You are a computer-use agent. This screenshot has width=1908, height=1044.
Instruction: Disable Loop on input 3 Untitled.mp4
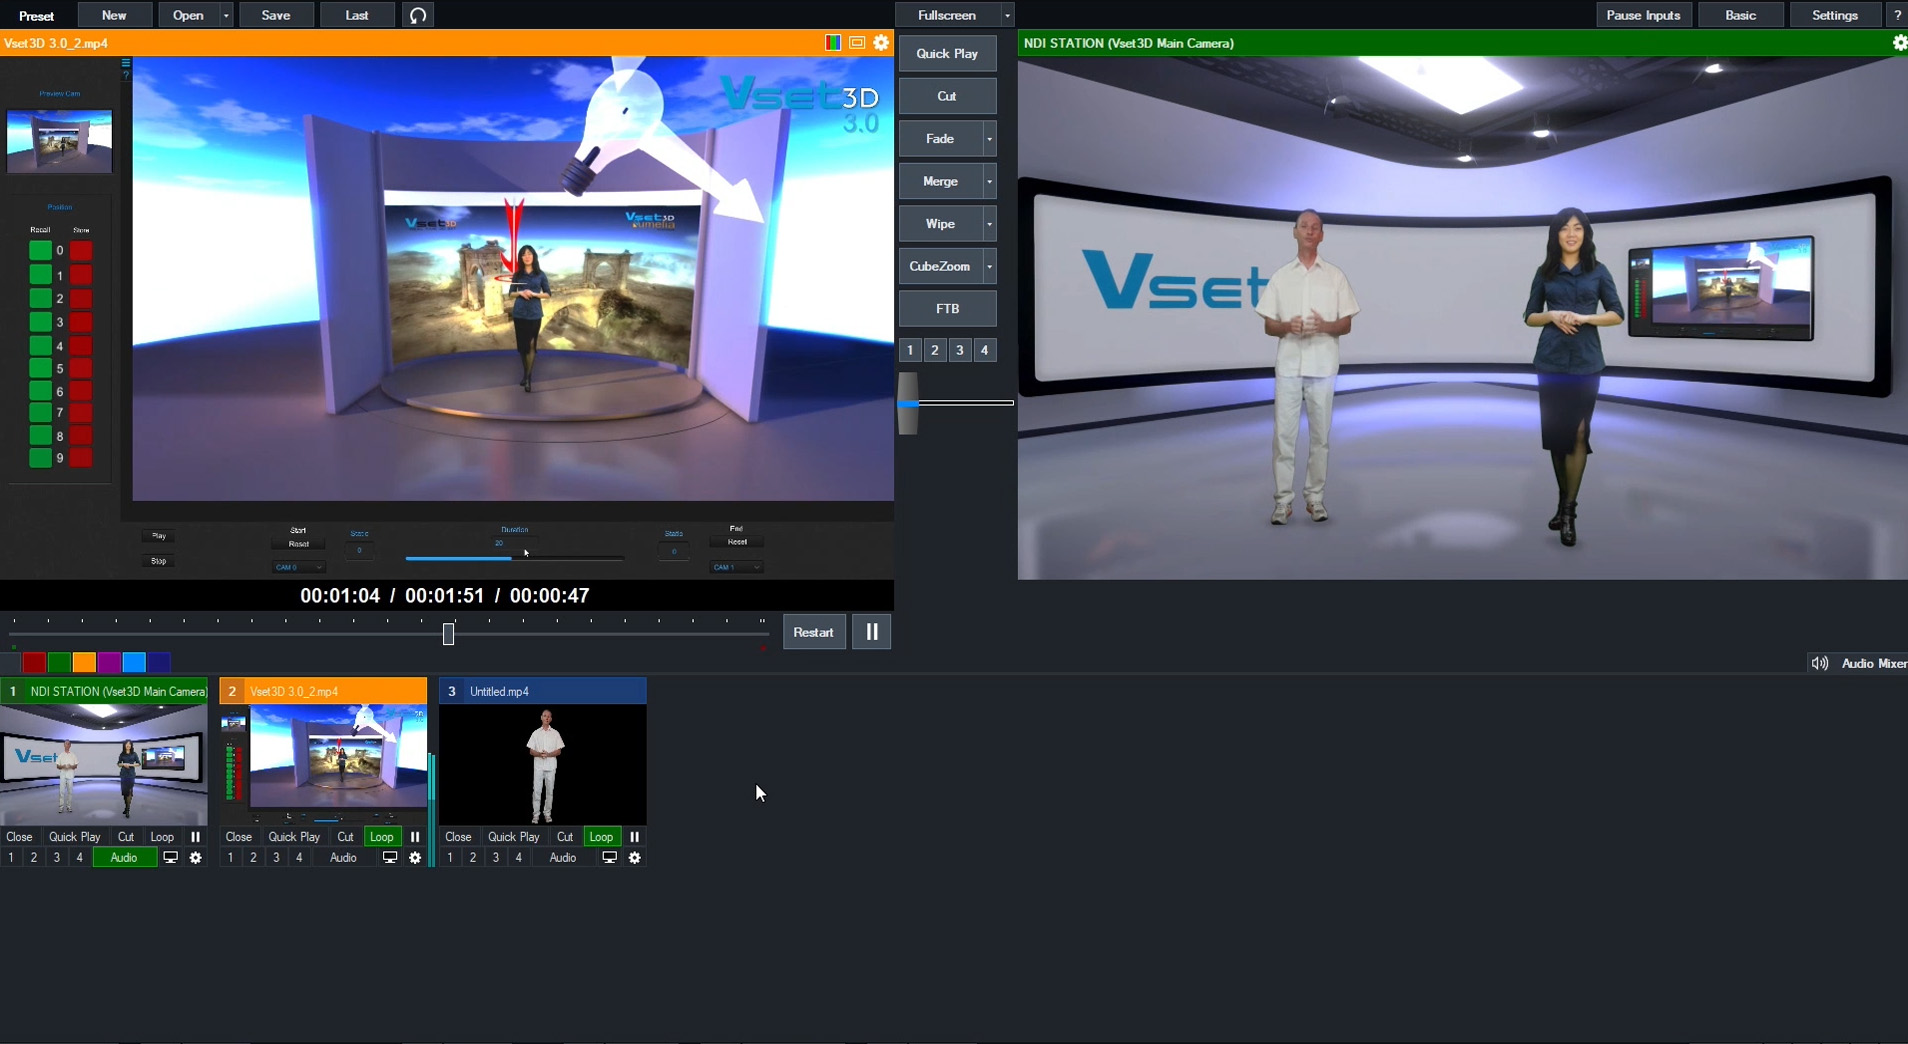tap(601, 837)
